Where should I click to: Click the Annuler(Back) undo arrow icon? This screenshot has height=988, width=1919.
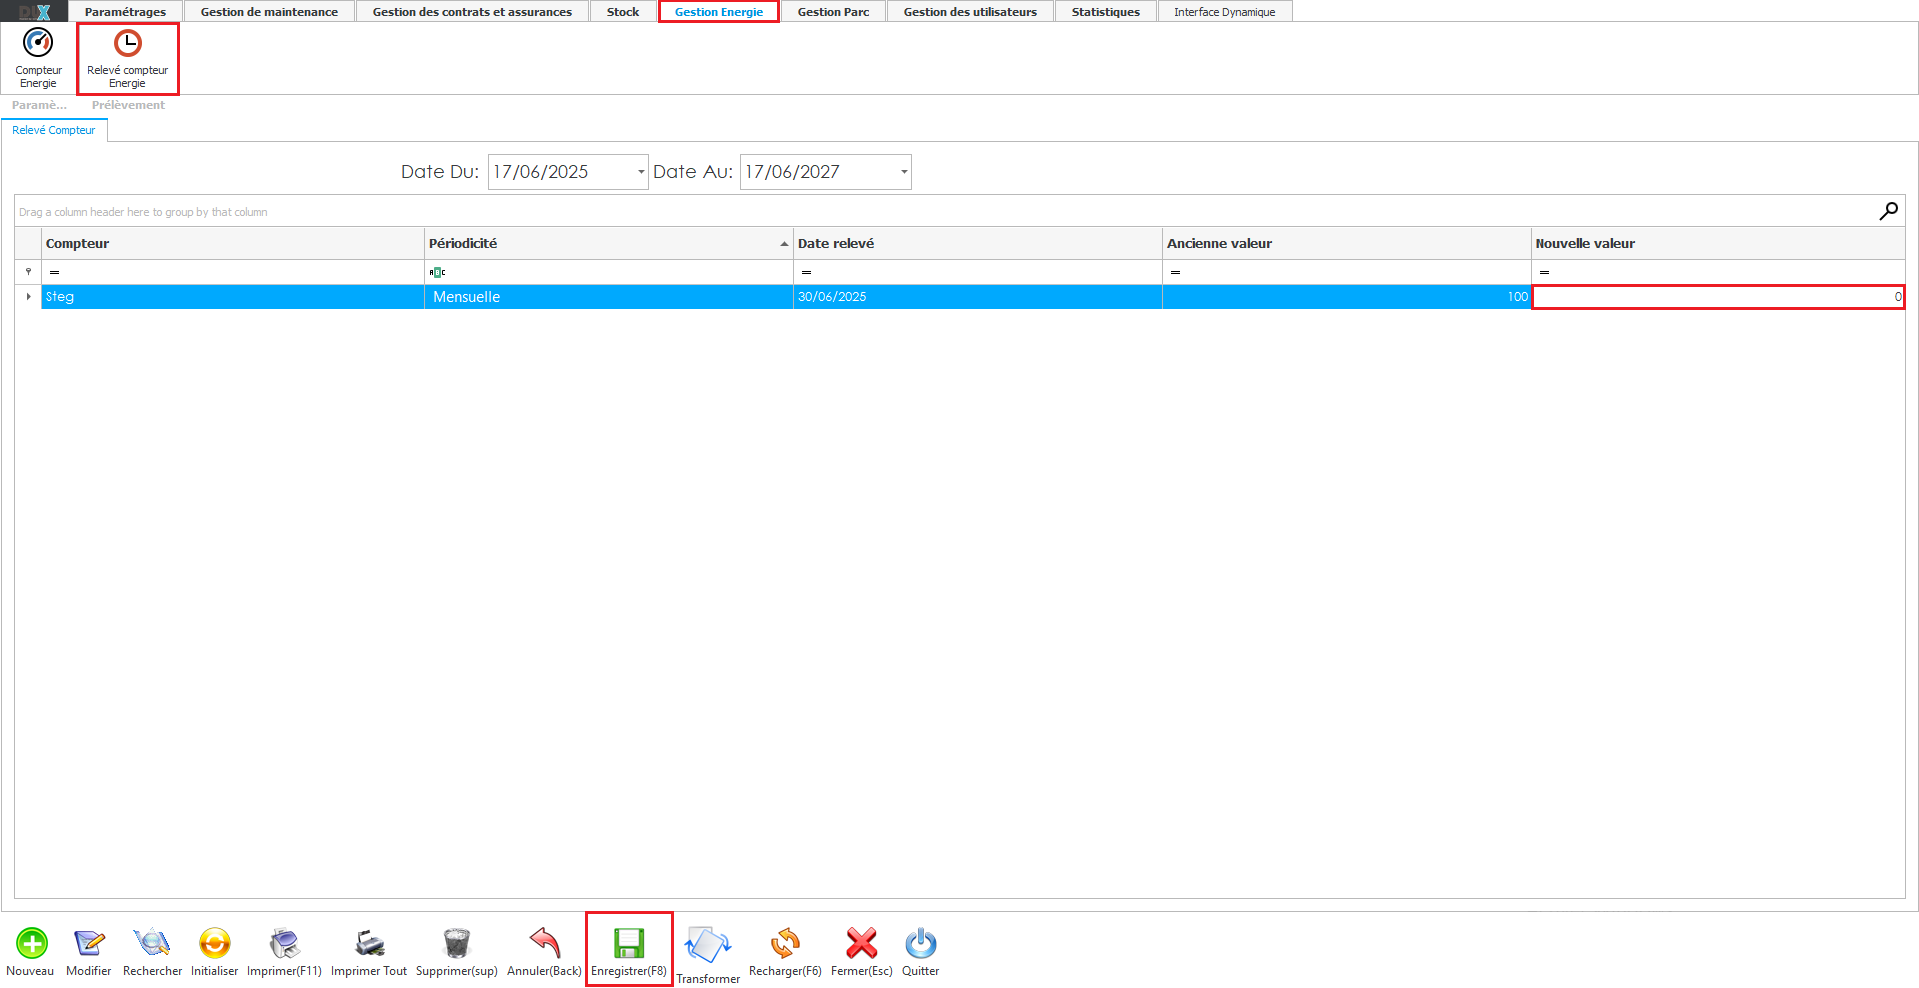point(544,943)
